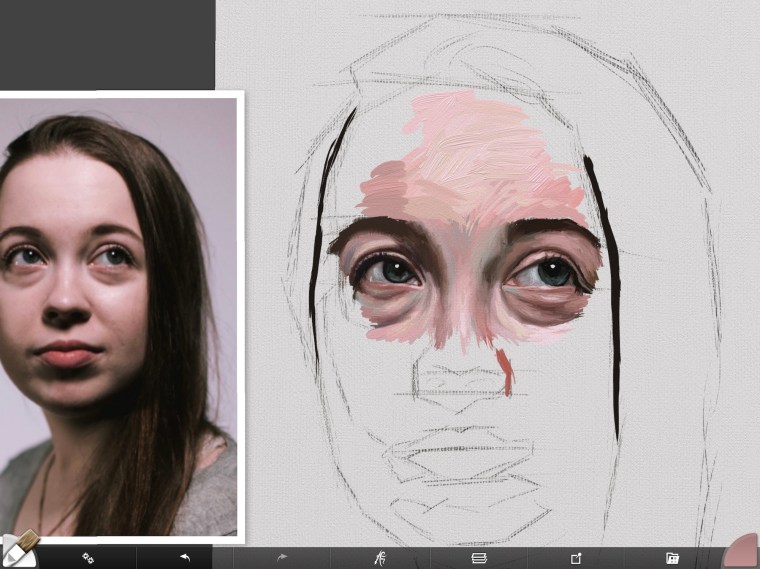The width and height of the screenshot is (760, 569).
Task: Open the color picker pod
Action: click(743, 553)
